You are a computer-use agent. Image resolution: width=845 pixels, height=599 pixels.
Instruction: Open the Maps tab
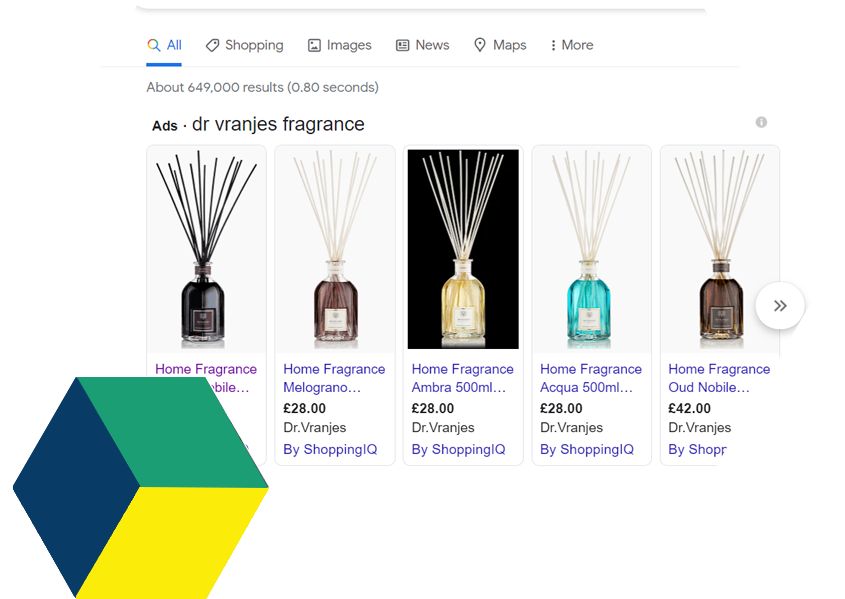pyautogui.click(x=500, y=45)
